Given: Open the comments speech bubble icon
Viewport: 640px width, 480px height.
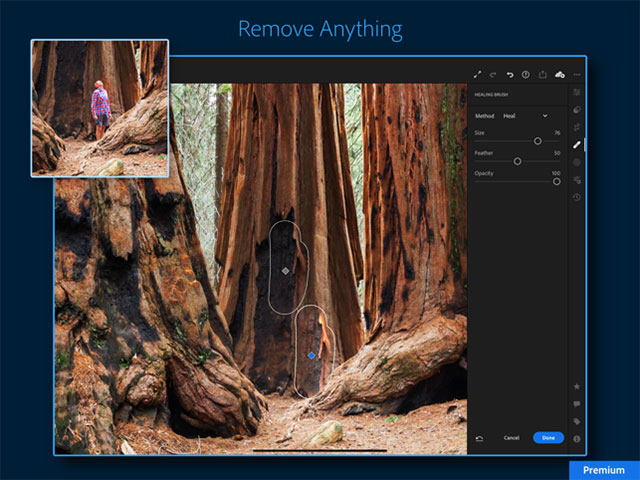Looking at the screenshot, I should (x=577, y=404).
